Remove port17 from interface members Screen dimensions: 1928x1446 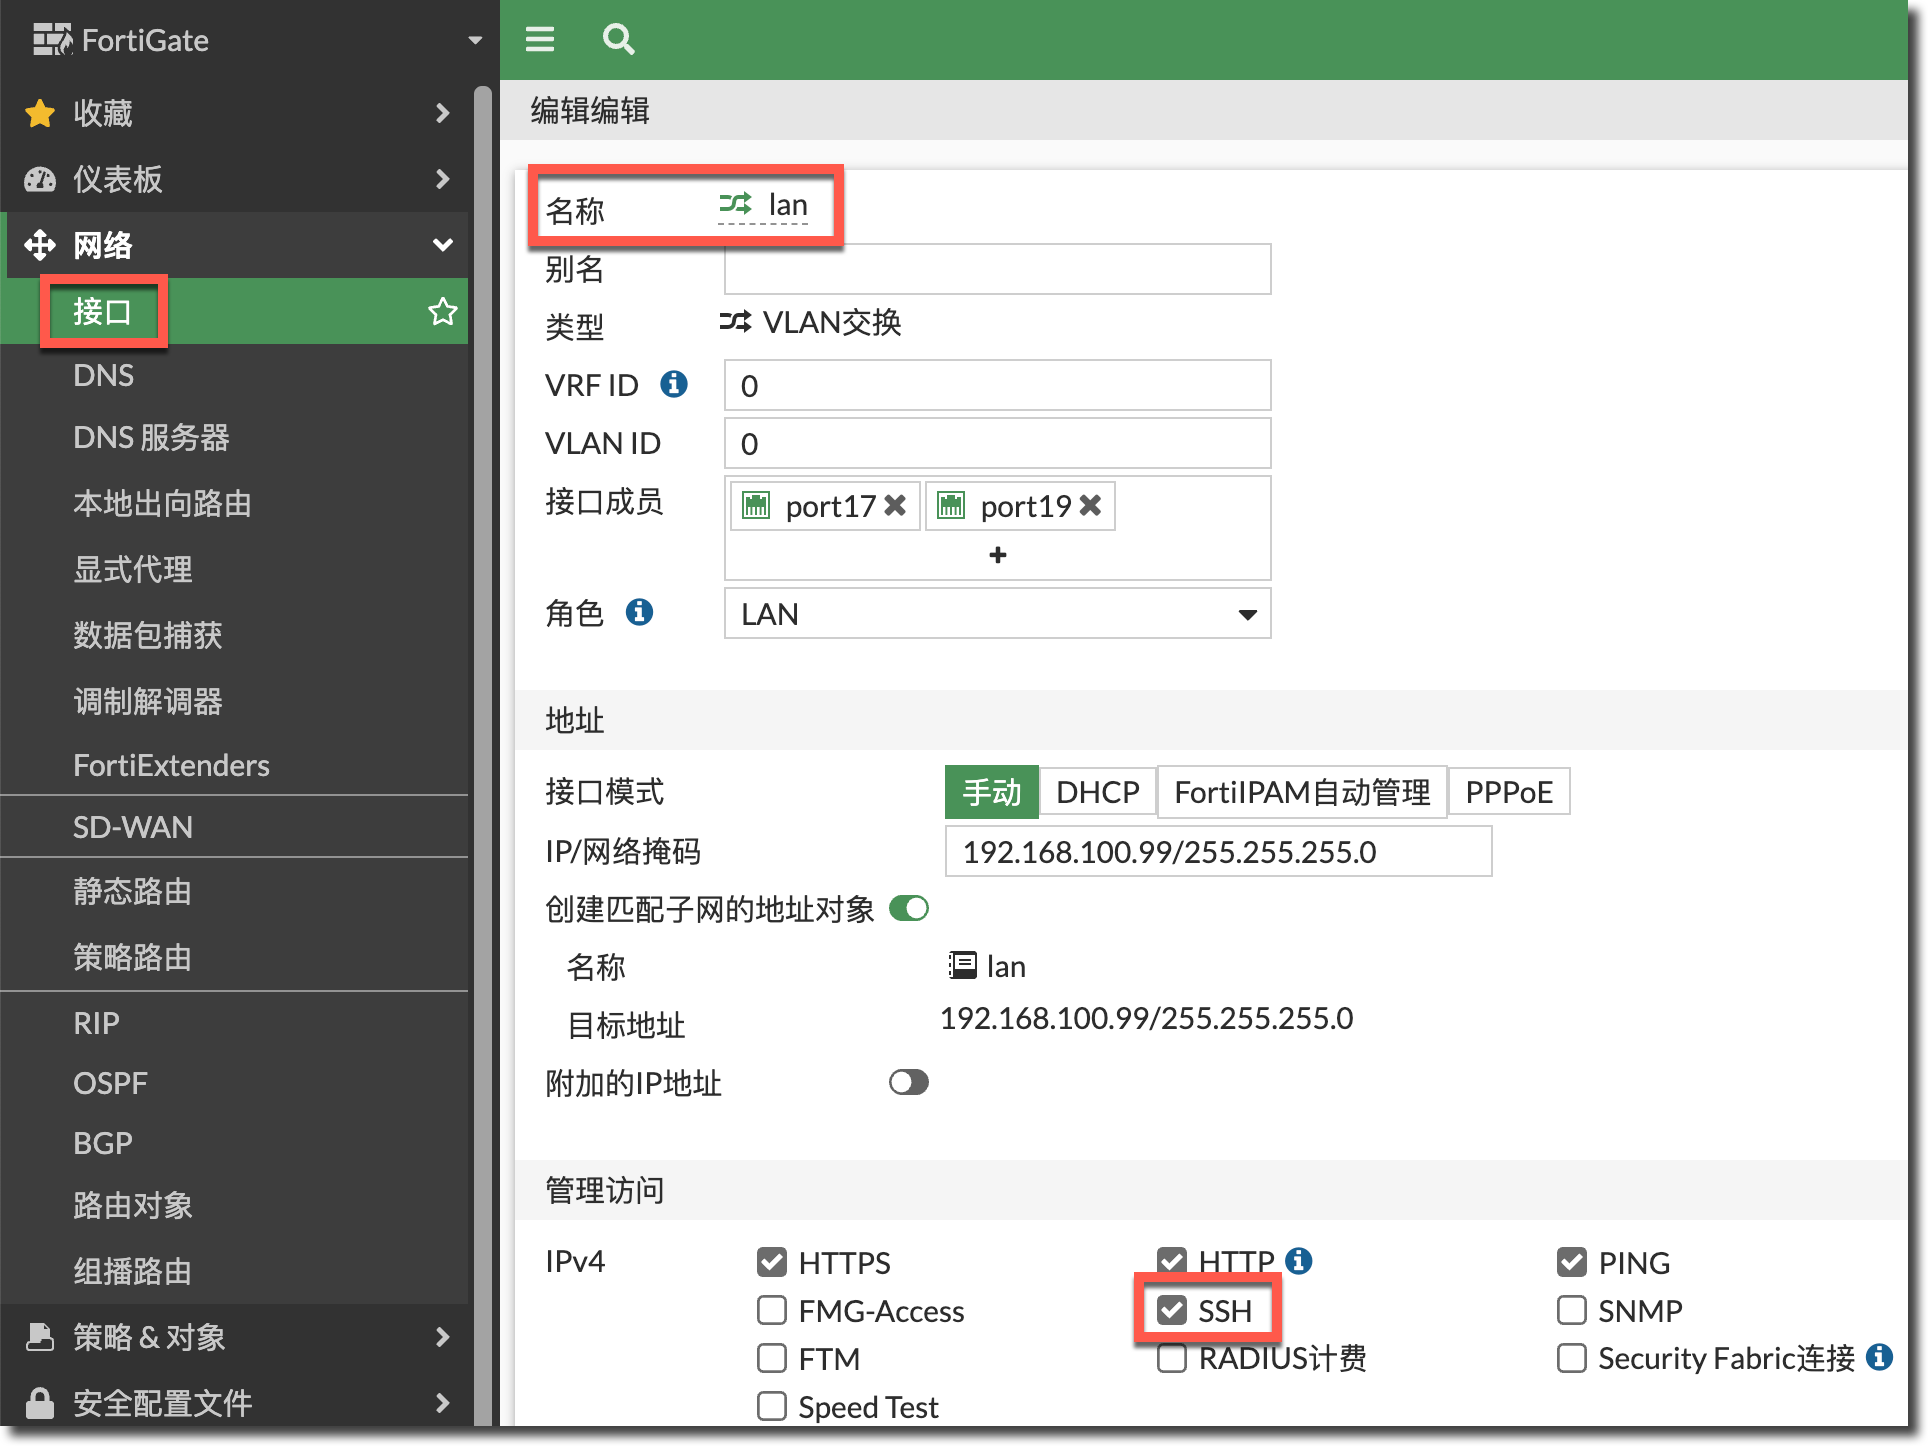coord(896,505)
